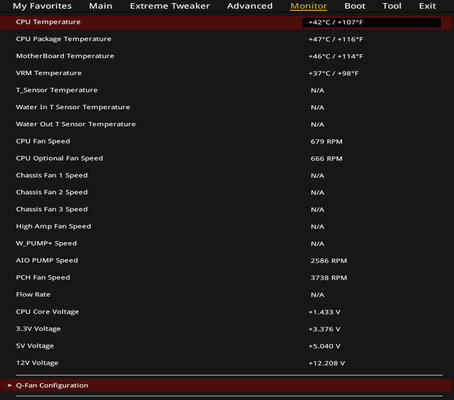Viewport: 454px width, 400px height.
Task: Click the +37°C / +98°F value
Action: coord(333,73)
